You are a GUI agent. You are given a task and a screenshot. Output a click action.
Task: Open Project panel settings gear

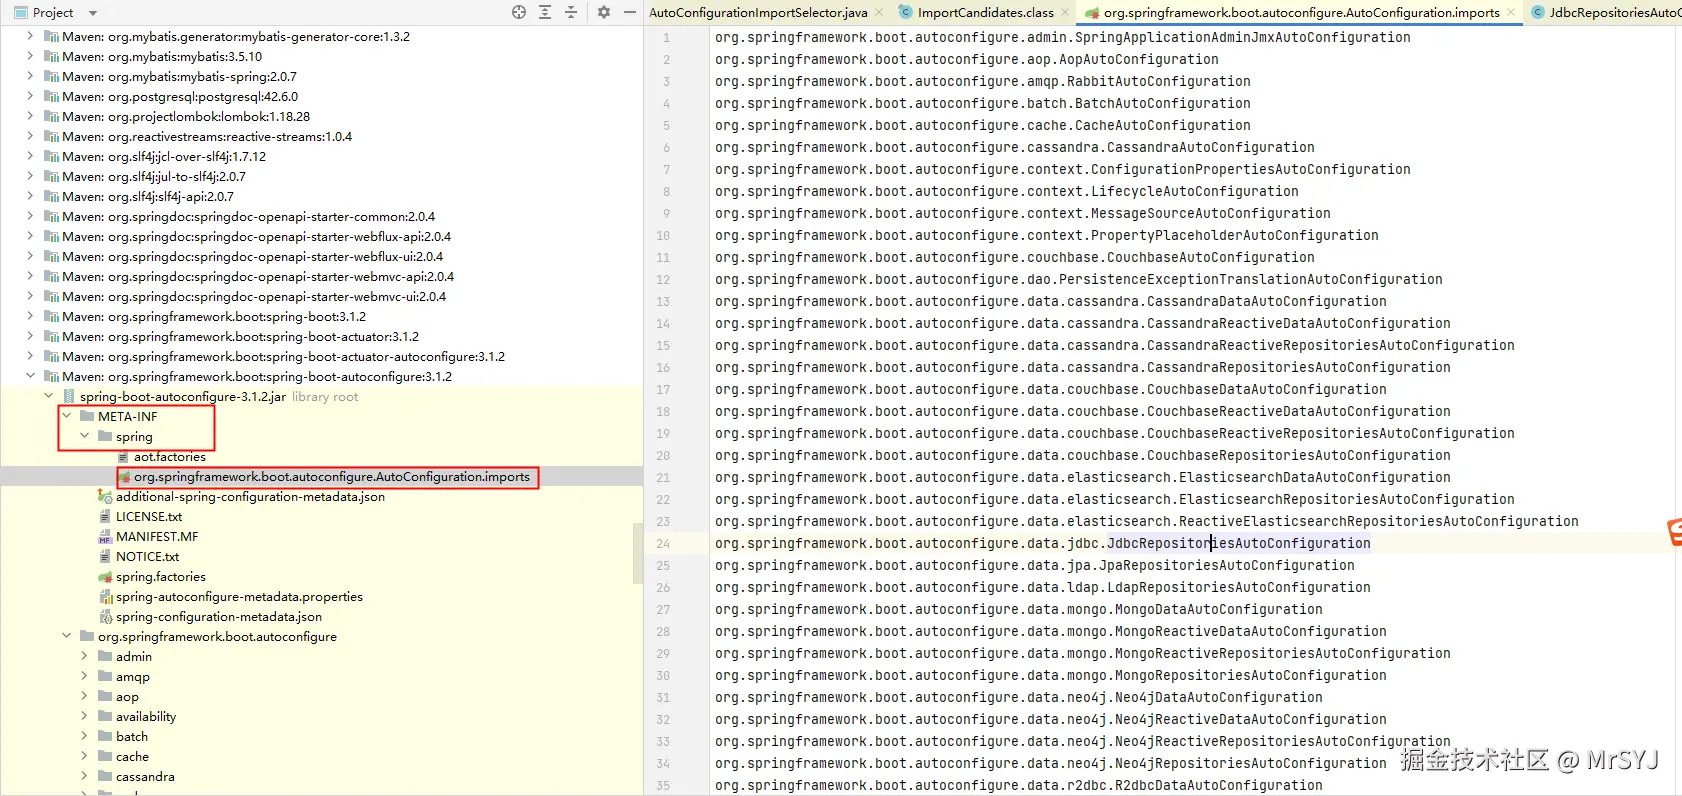point(604,12)
